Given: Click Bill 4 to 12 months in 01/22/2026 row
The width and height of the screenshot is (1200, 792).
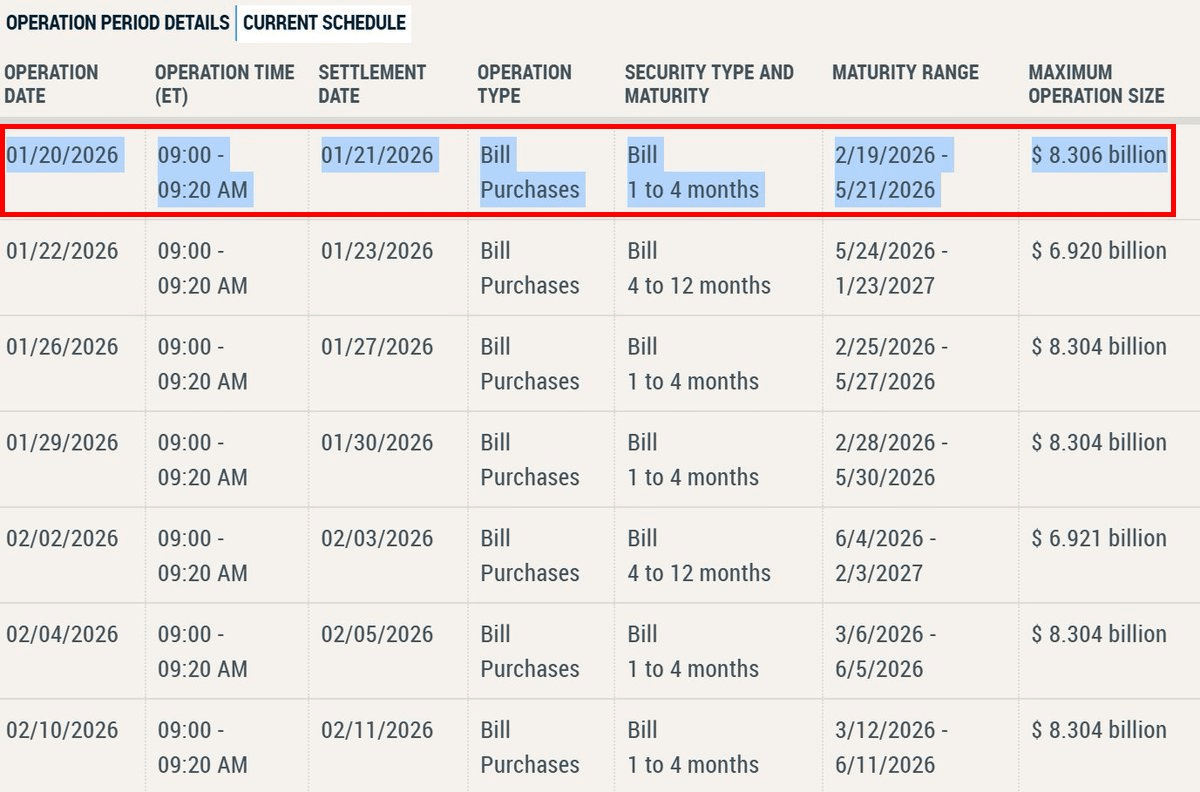Looking at the screenshot, I should click(x=699, y=268).
